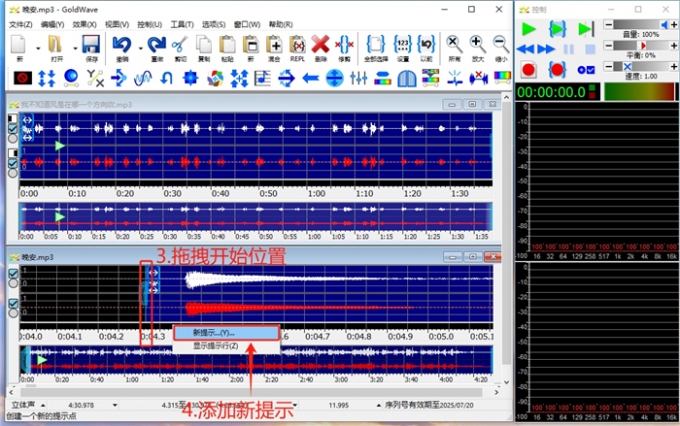Expand the dropdown arrow beside 打开 icon

coord(75,48)
